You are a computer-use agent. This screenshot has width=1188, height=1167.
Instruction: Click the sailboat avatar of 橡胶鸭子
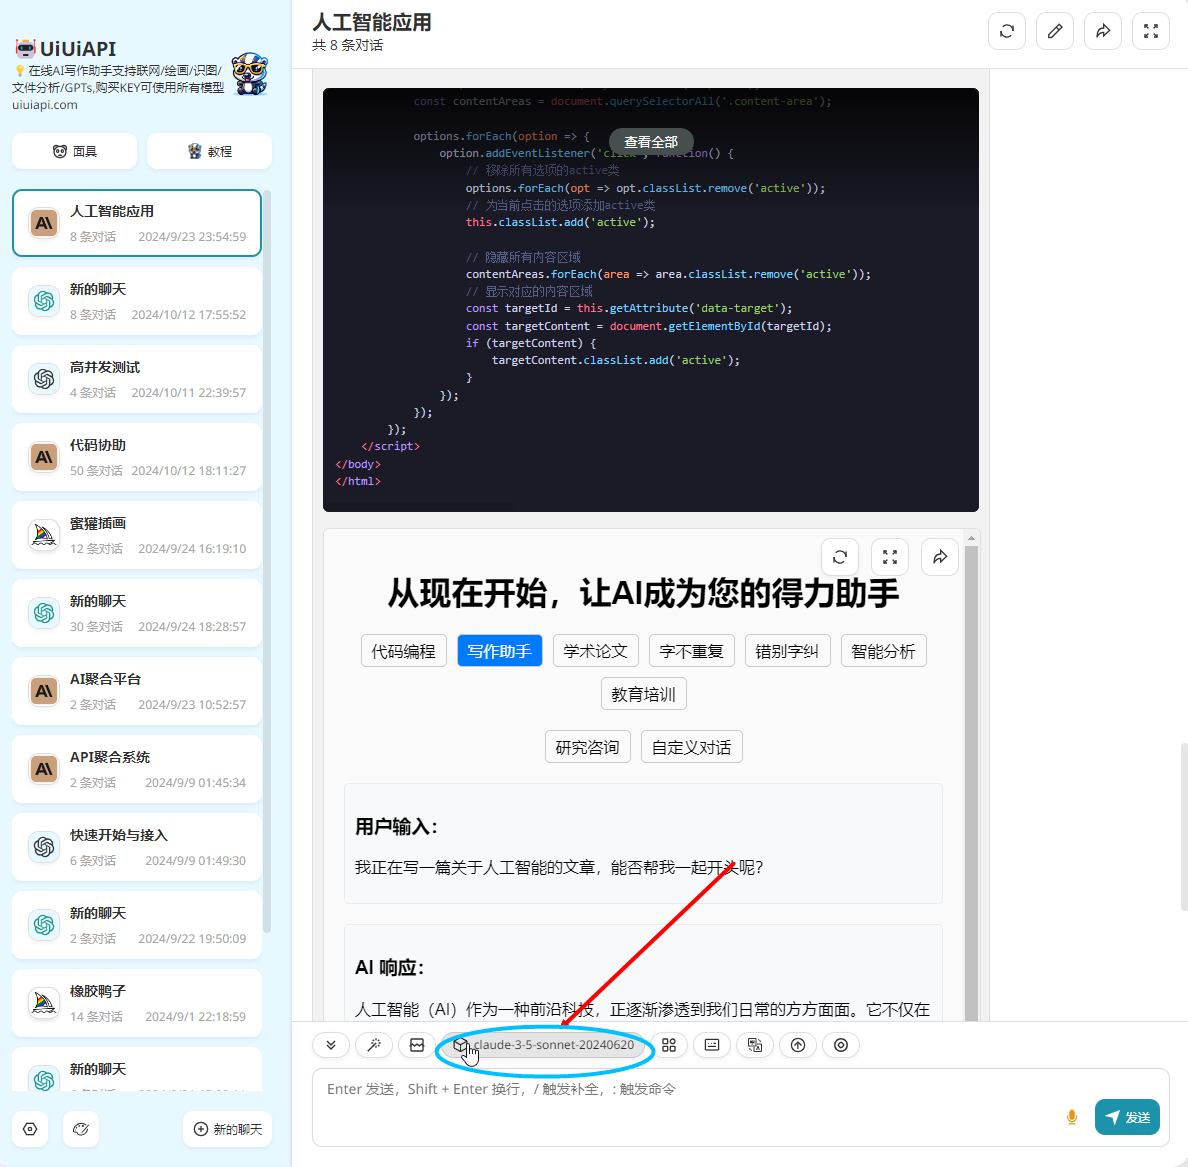[44, 1003]
